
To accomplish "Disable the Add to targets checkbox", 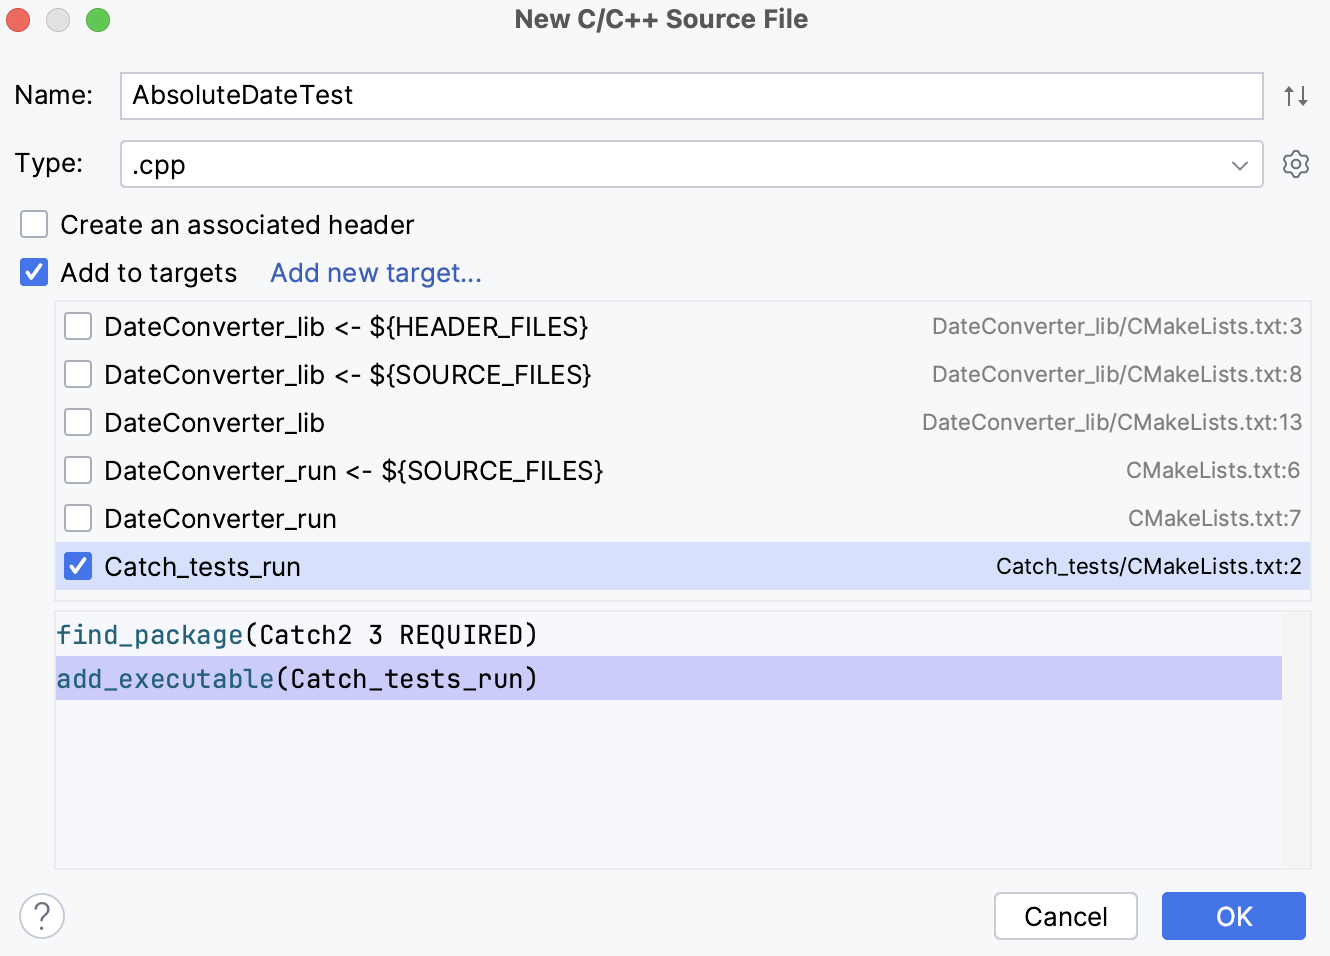I will [33, 272].
